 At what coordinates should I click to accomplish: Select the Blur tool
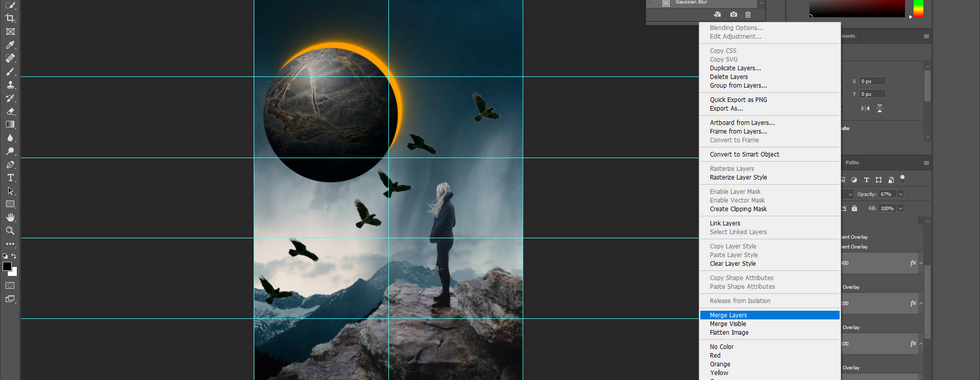[10, 138]
